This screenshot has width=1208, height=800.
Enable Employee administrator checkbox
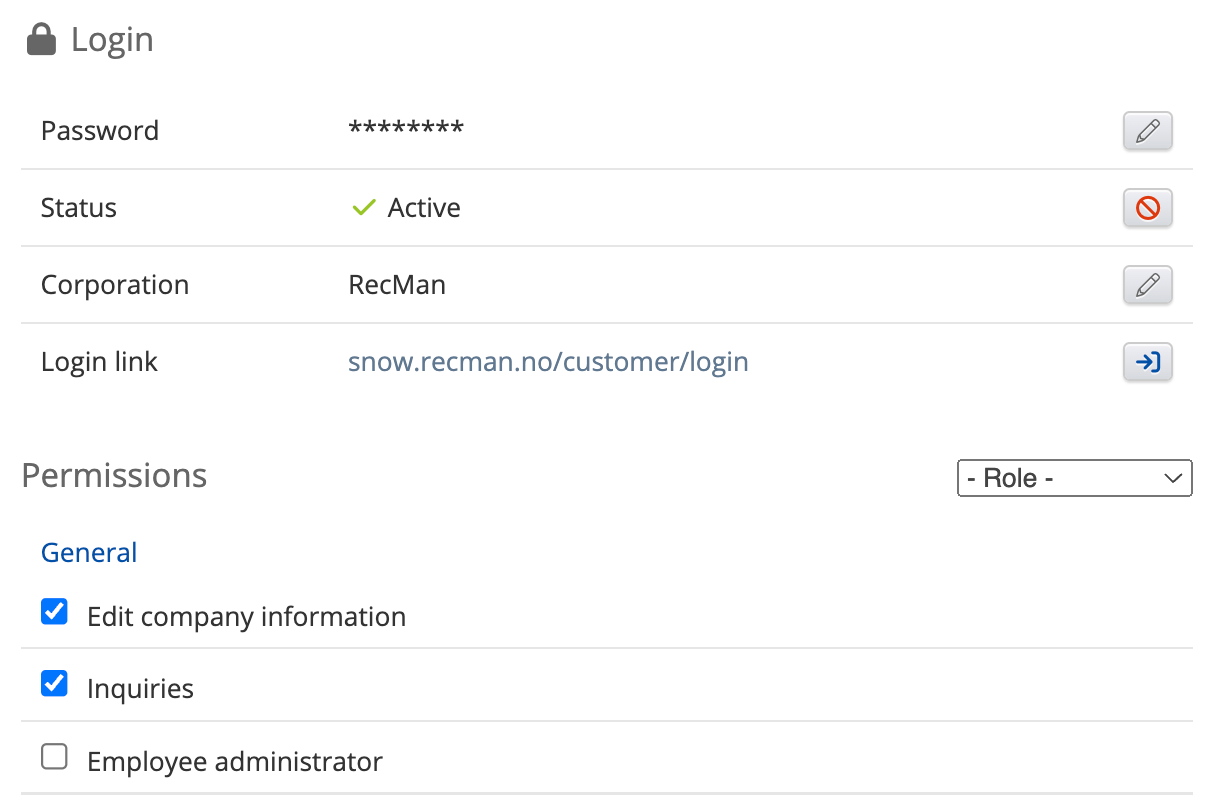(x=54, y=757)
